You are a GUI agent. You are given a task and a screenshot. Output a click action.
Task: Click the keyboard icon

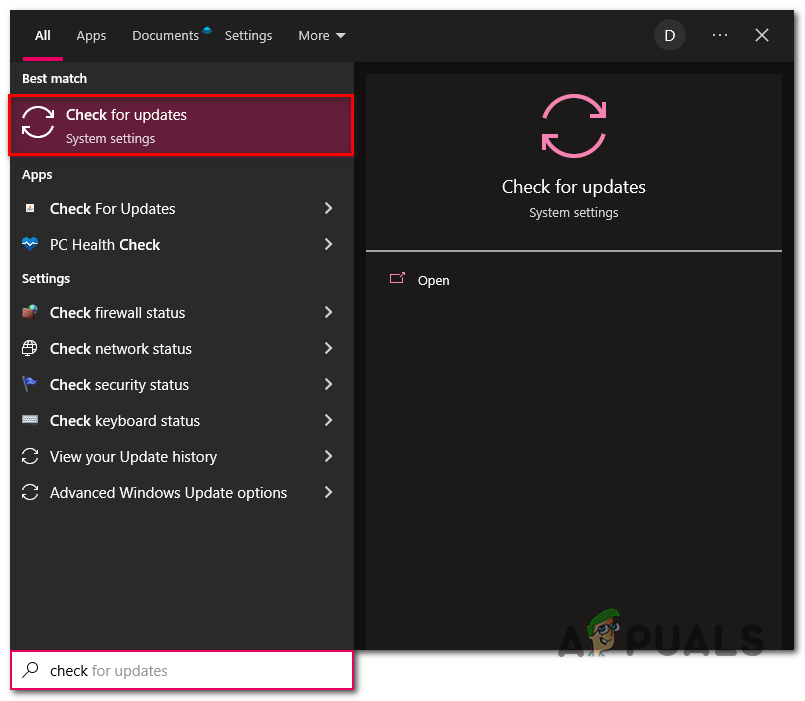click(30, 420)
